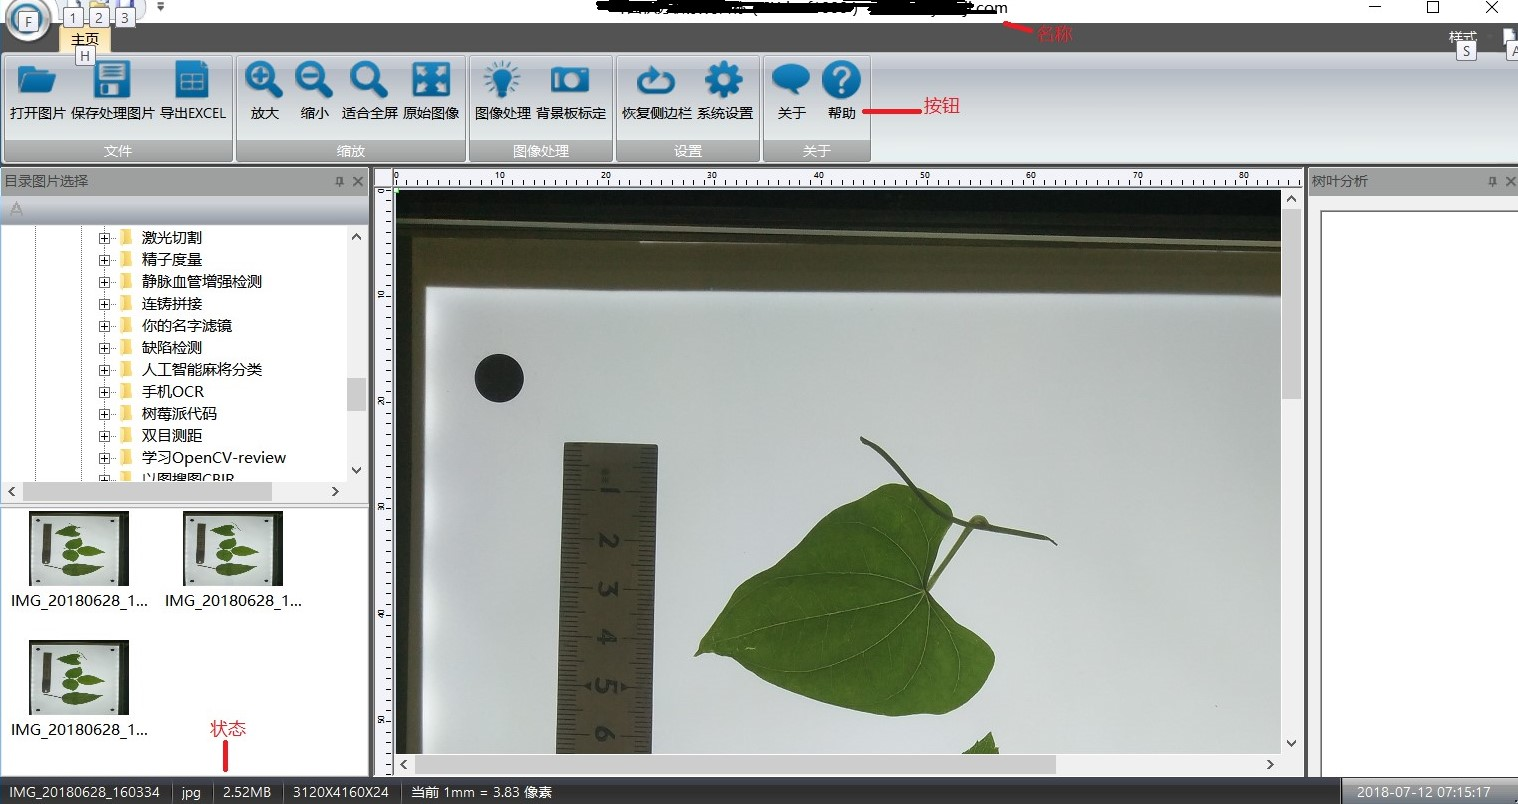The height and width of the screenshot is (804, 1518).
Task: Switch to the 主页 ribbon tab
Action: [x=85, y=39]
